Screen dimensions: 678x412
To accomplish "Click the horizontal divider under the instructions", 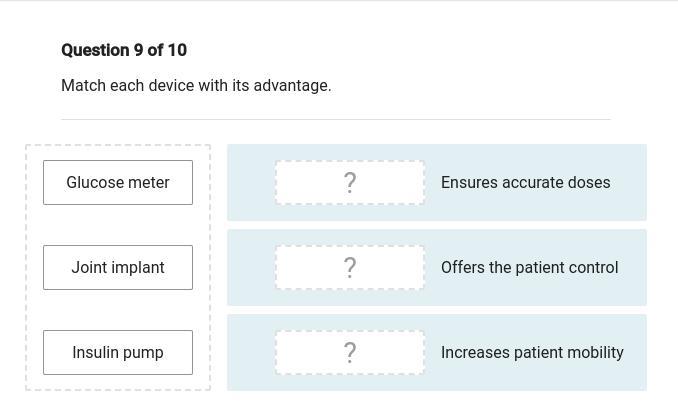I will 336,119.
